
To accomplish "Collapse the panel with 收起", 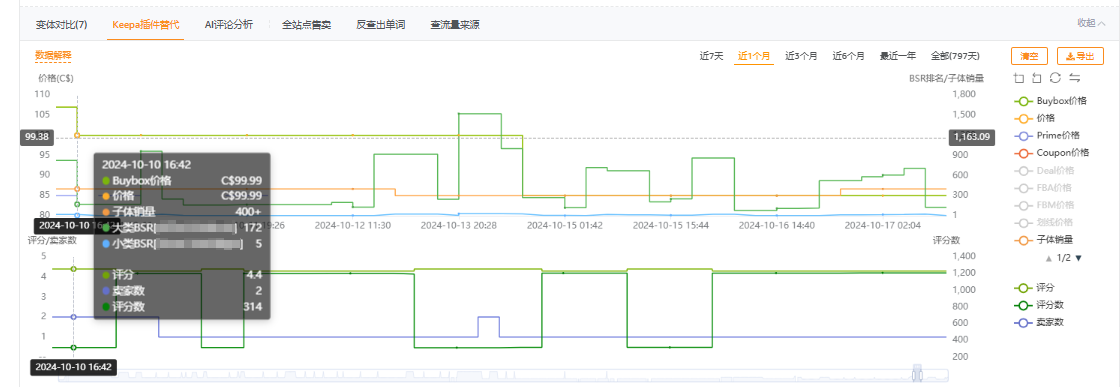I will tap(1090, 23).
